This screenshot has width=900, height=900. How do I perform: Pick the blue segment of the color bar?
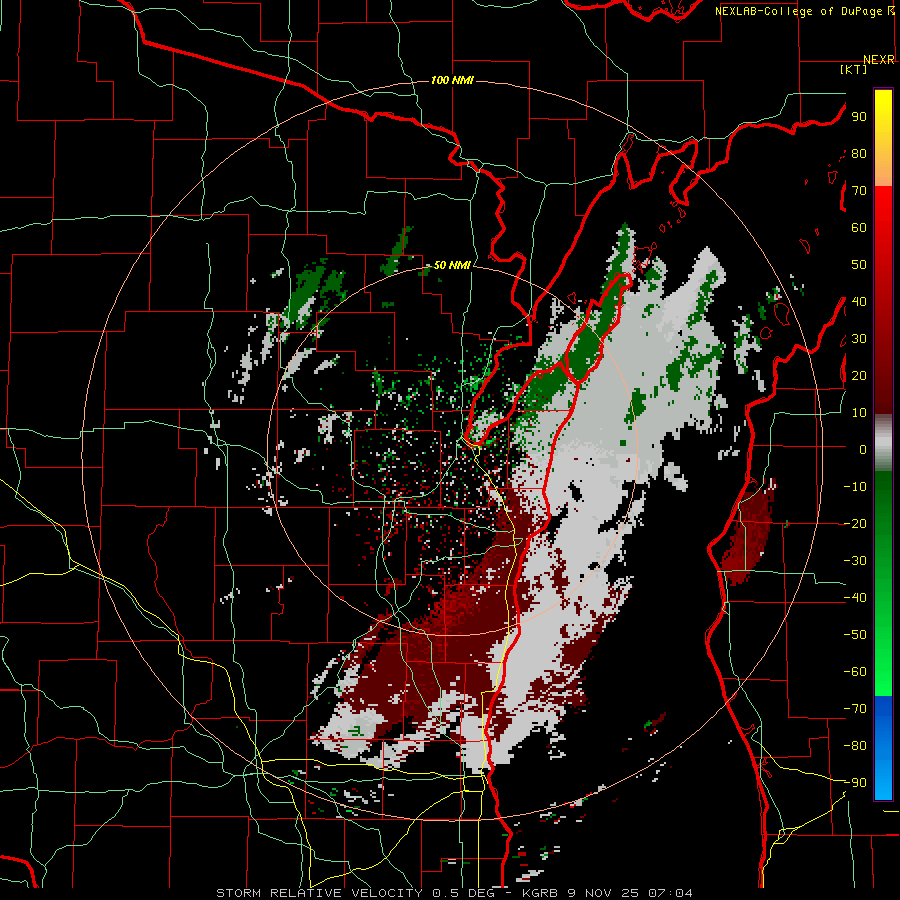883,748
